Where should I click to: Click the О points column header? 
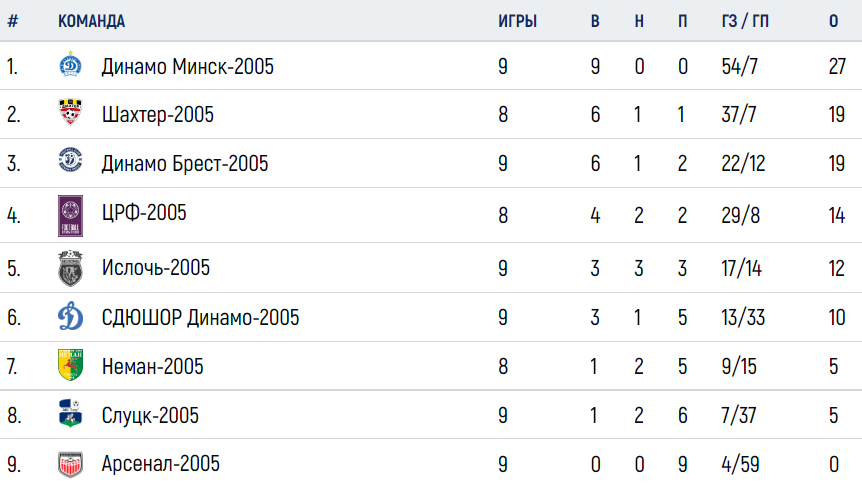pos(833,21)
